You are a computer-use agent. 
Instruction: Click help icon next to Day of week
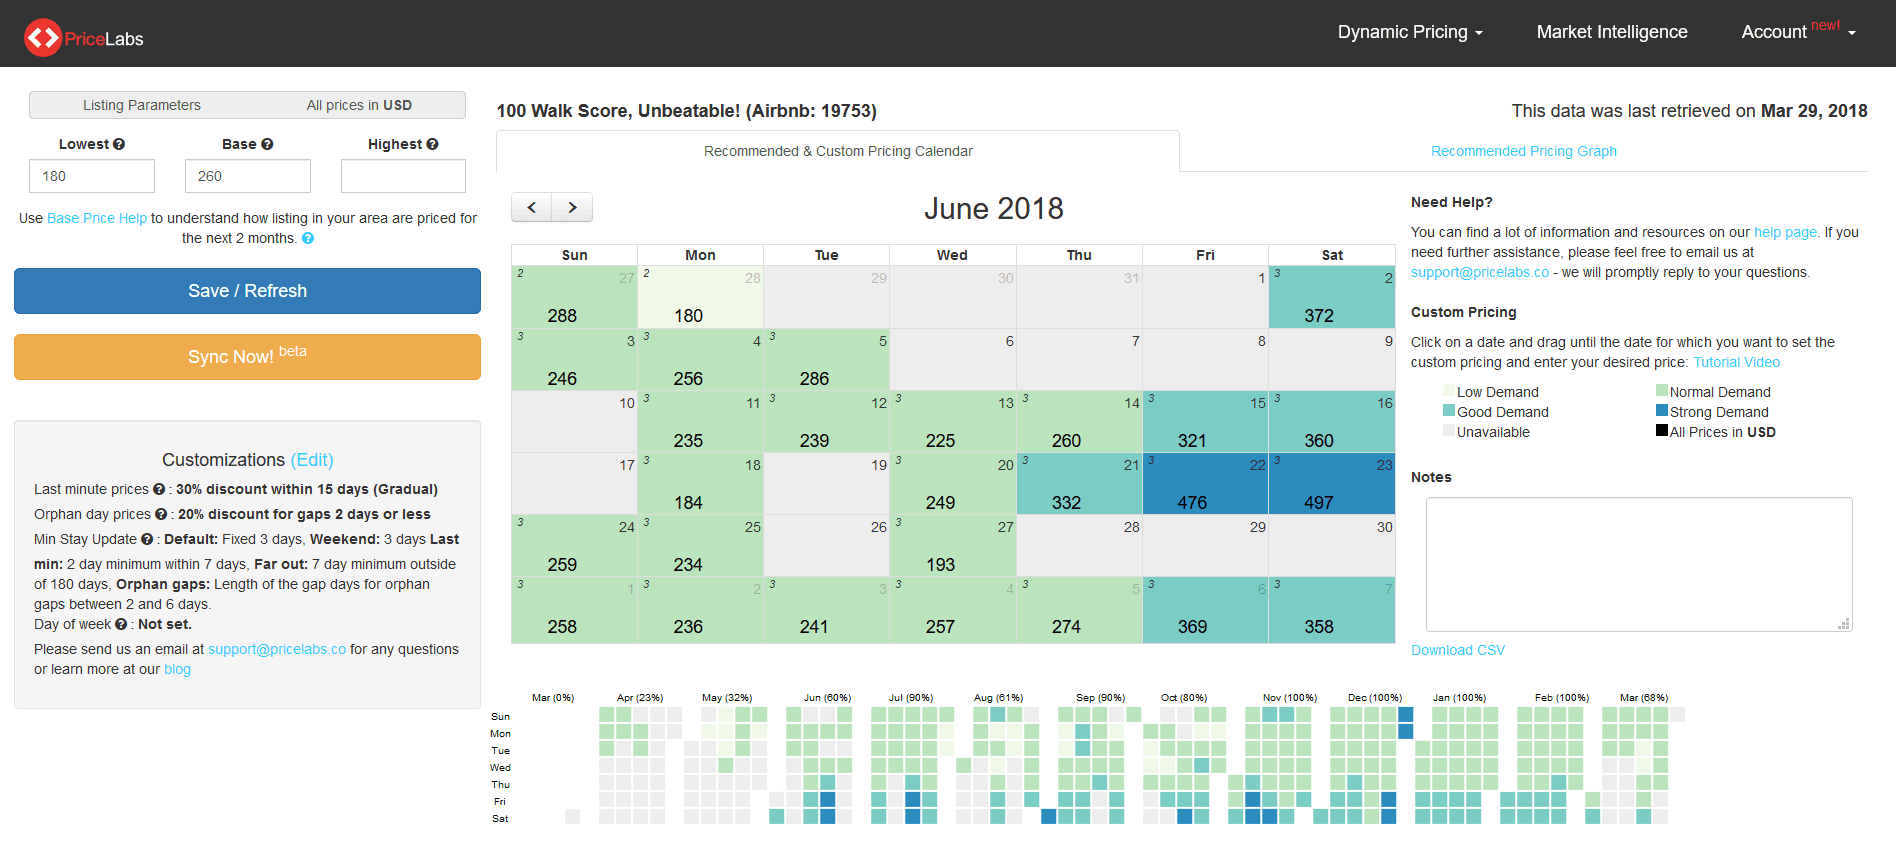[x=121, y=624]
